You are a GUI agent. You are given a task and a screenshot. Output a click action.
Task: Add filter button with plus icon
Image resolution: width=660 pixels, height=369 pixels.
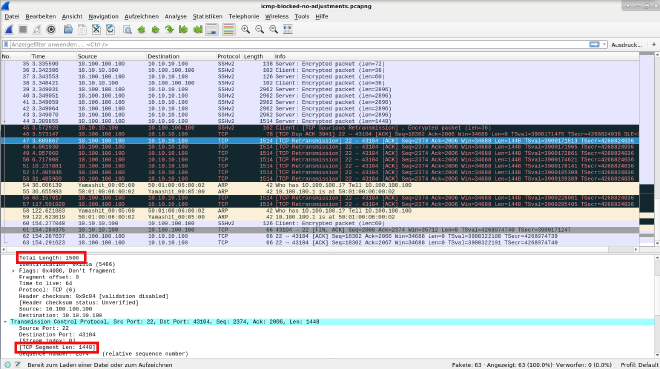coord(654,44)
